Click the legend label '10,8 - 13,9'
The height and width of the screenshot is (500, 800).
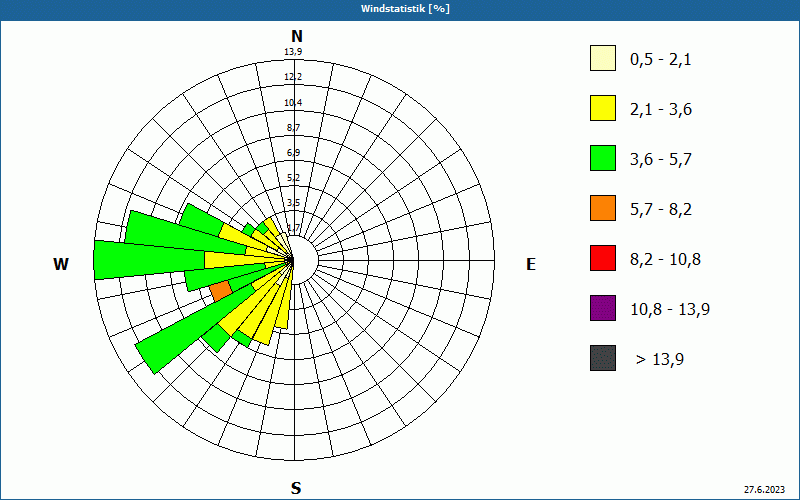click(x=670, y=310)
